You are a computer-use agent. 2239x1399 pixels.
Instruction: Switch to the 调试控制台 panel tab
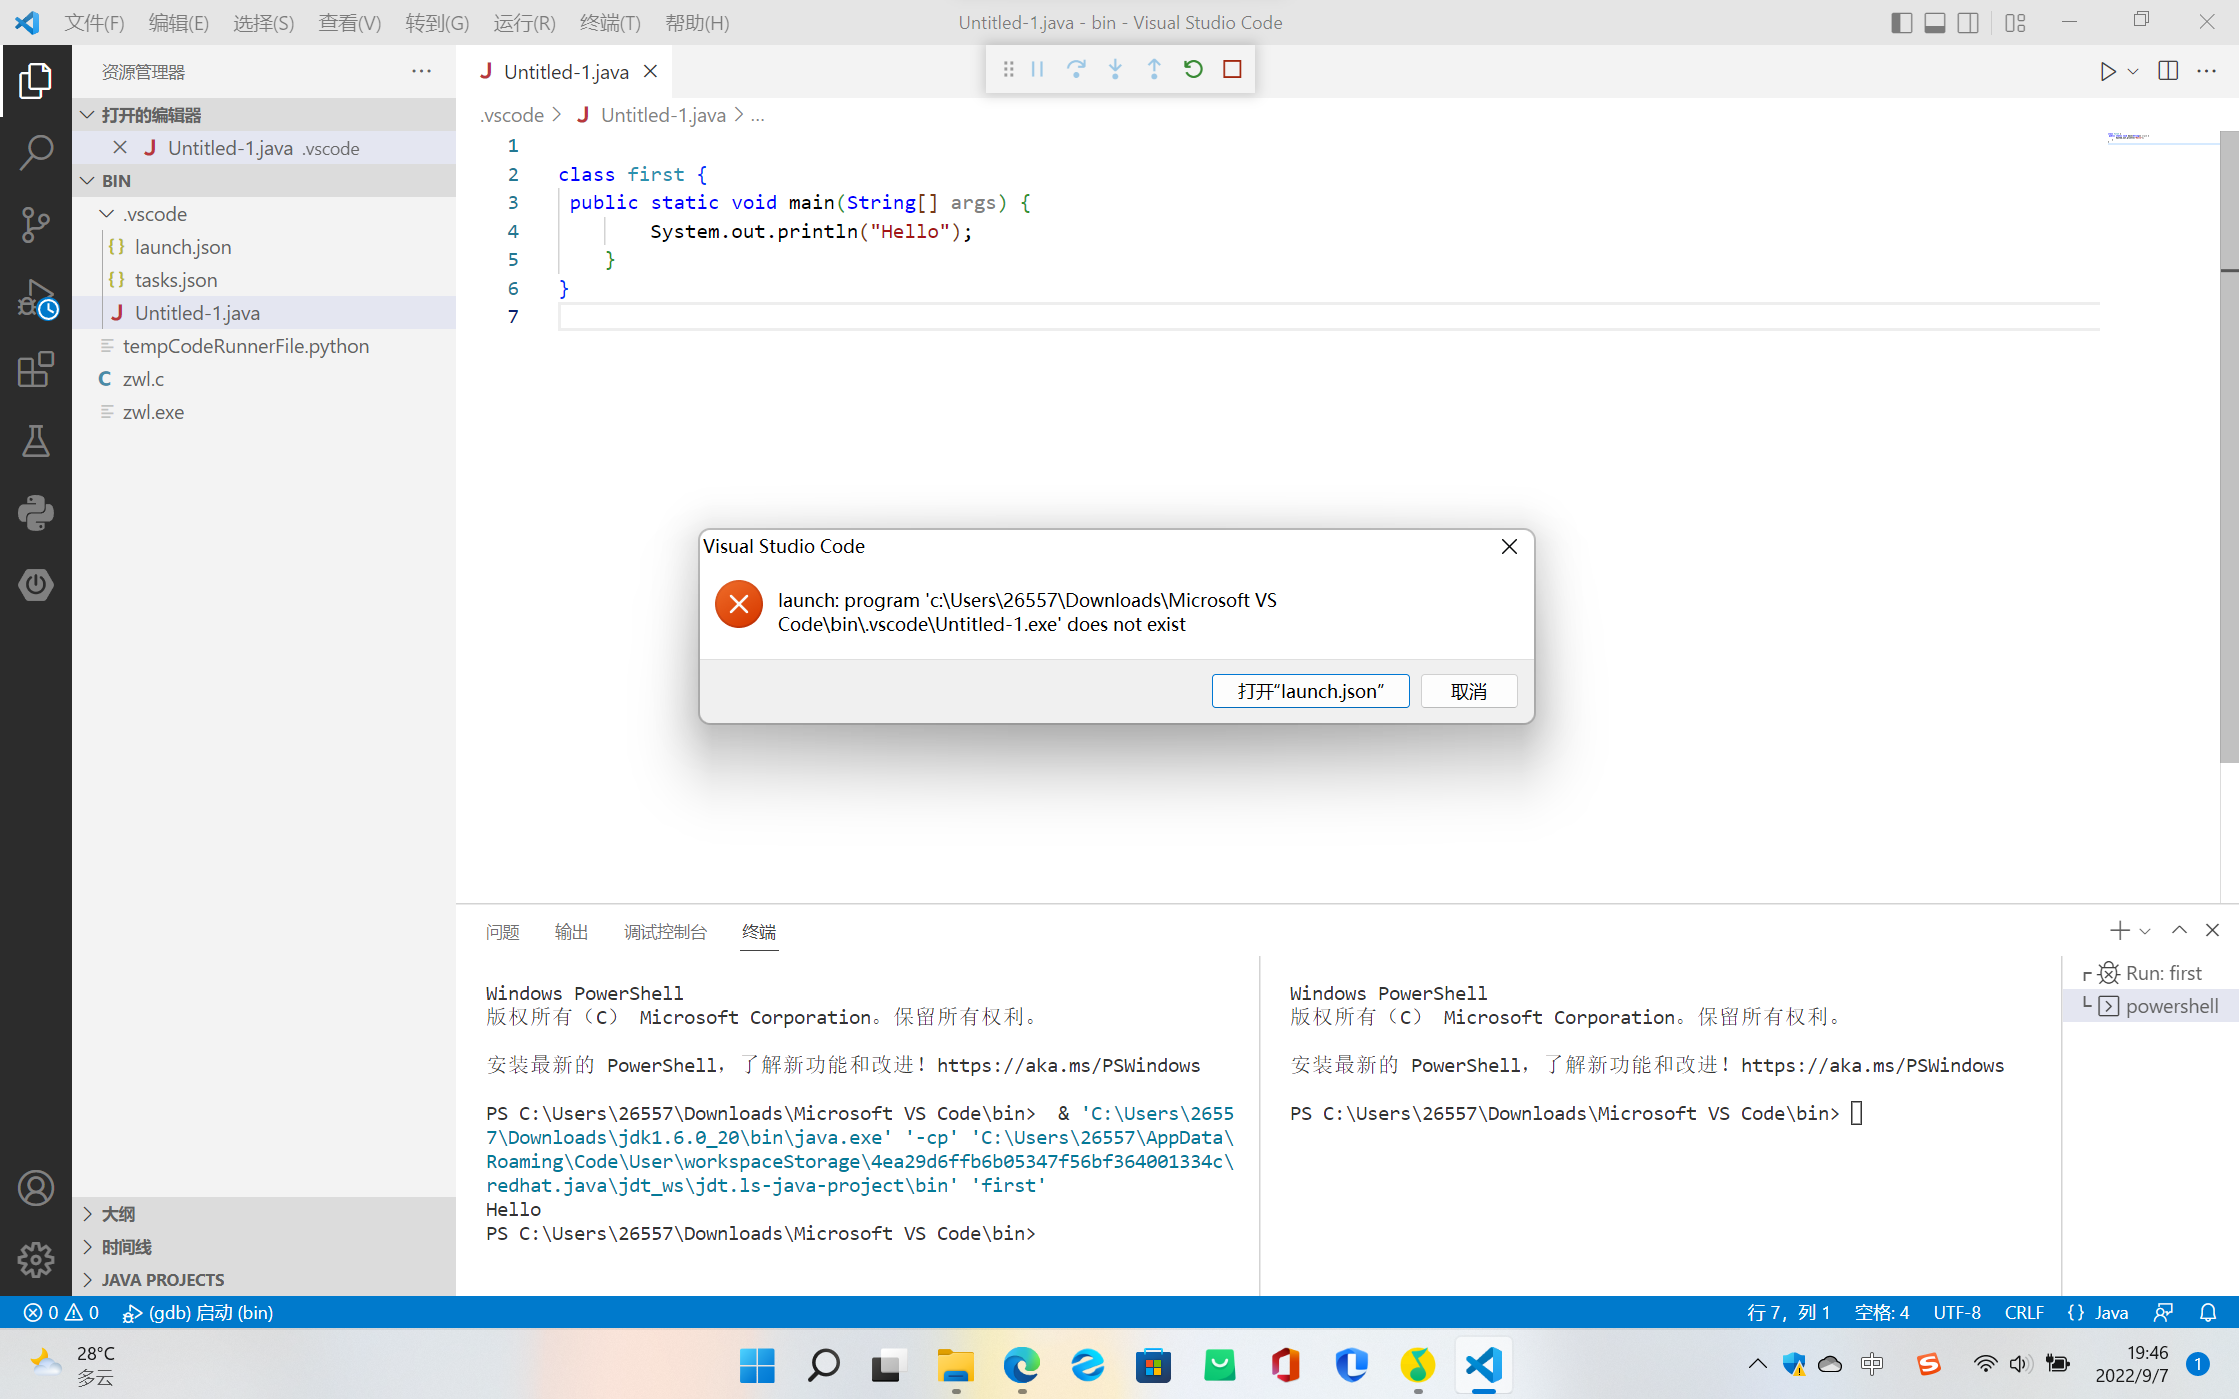[665, 932]
